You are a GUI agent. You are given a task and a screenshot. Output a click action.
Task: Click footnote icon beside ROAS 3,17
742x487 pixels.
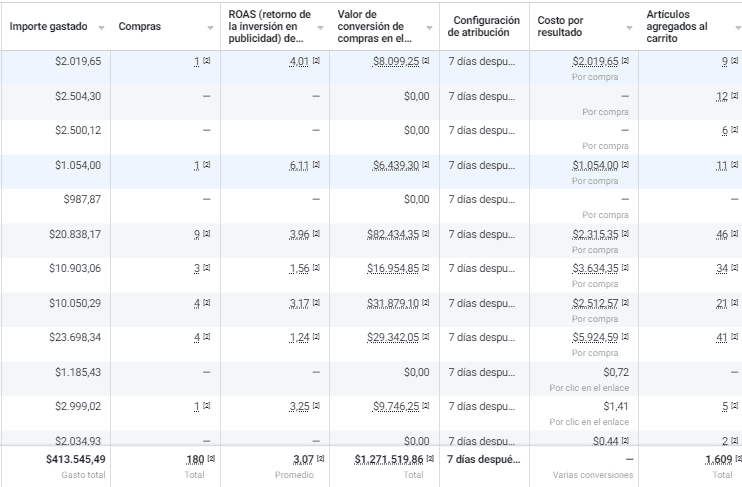(x=316, y=303)
